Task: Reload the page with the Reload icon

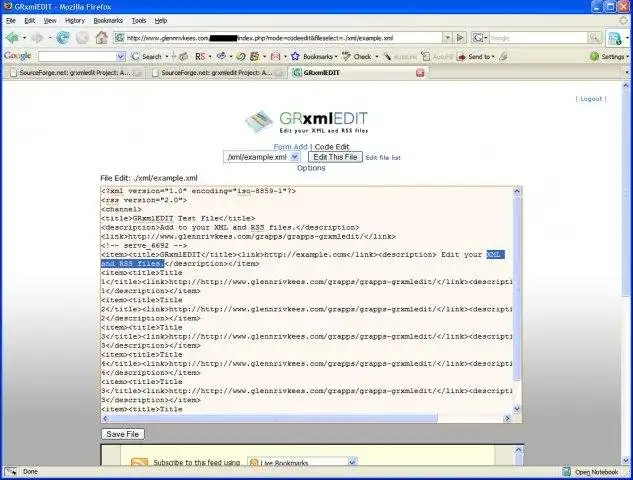Action: (x=63, y=38)
